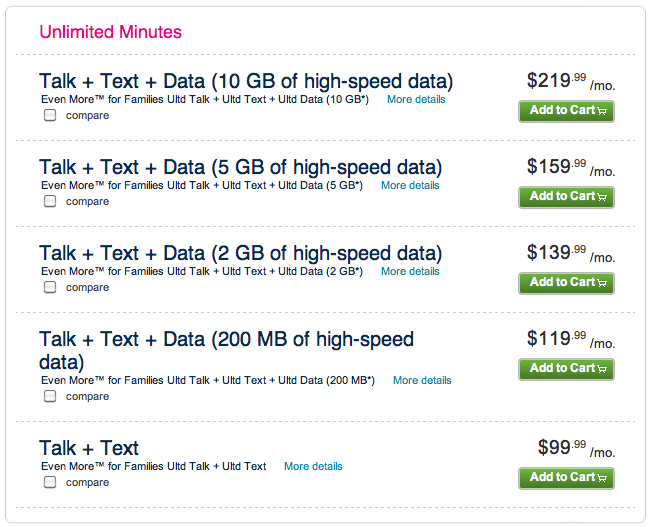This screenshot has width=652, height=527.
Task: Check compare for the 2 GB plan
Action: click(x=50, y=287)
